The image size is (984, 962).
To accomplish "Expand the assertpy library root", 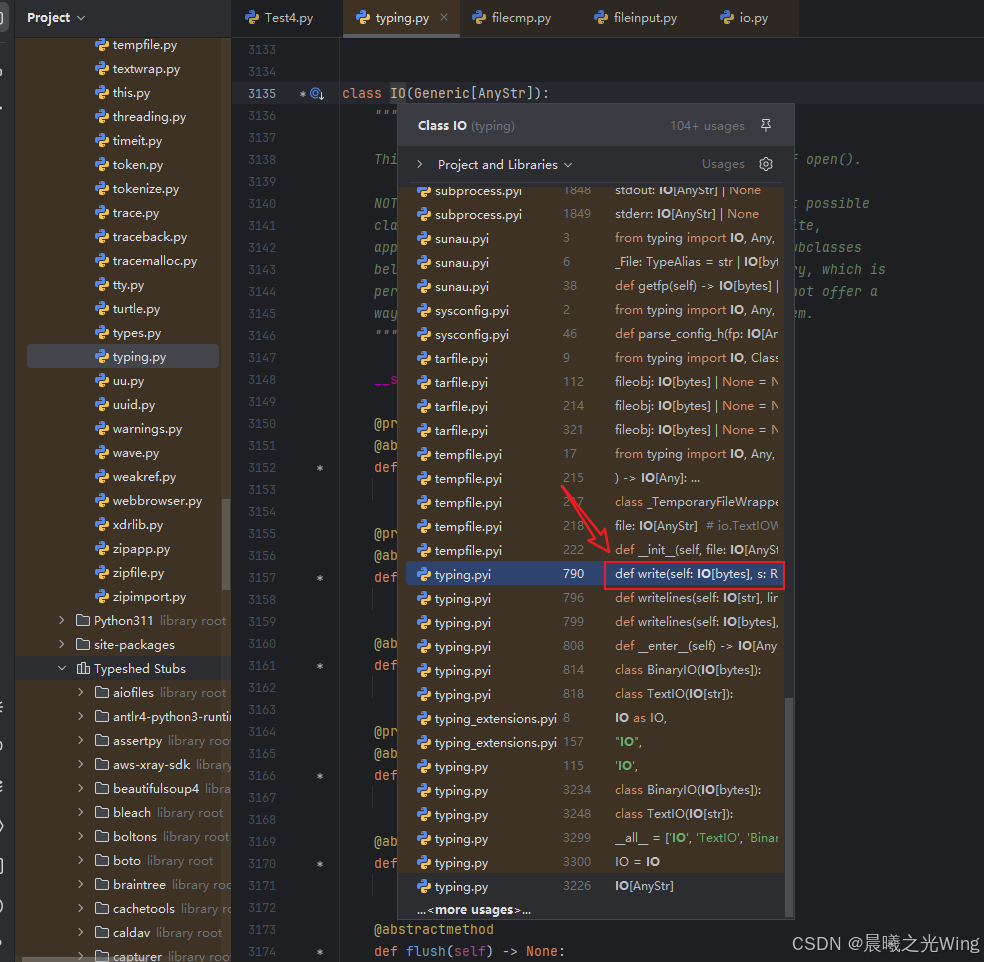I will (x=80, y=740).
